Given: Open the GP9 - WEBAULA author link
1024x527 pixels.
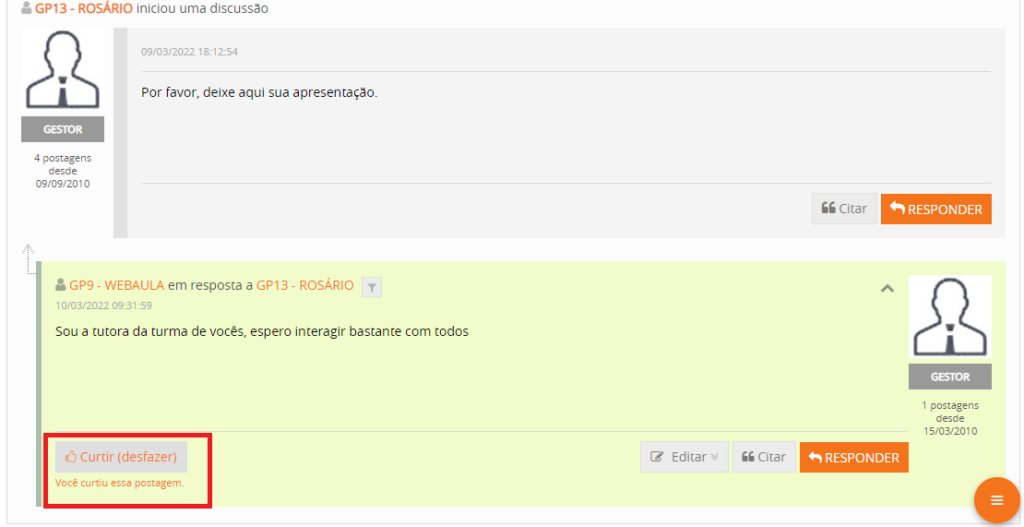Looking at the screenshot, I should (116, 285).
